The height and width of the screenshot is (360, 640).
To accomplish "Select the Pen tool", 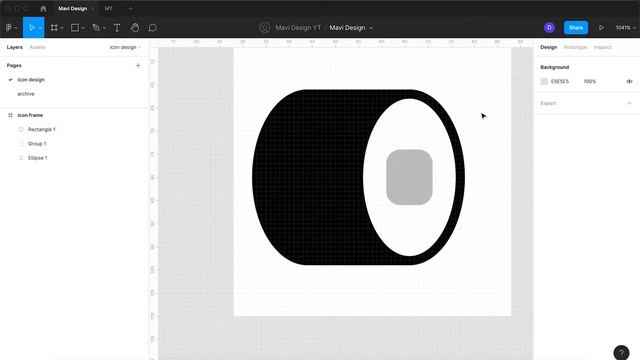I will click(x=96, y=28).
